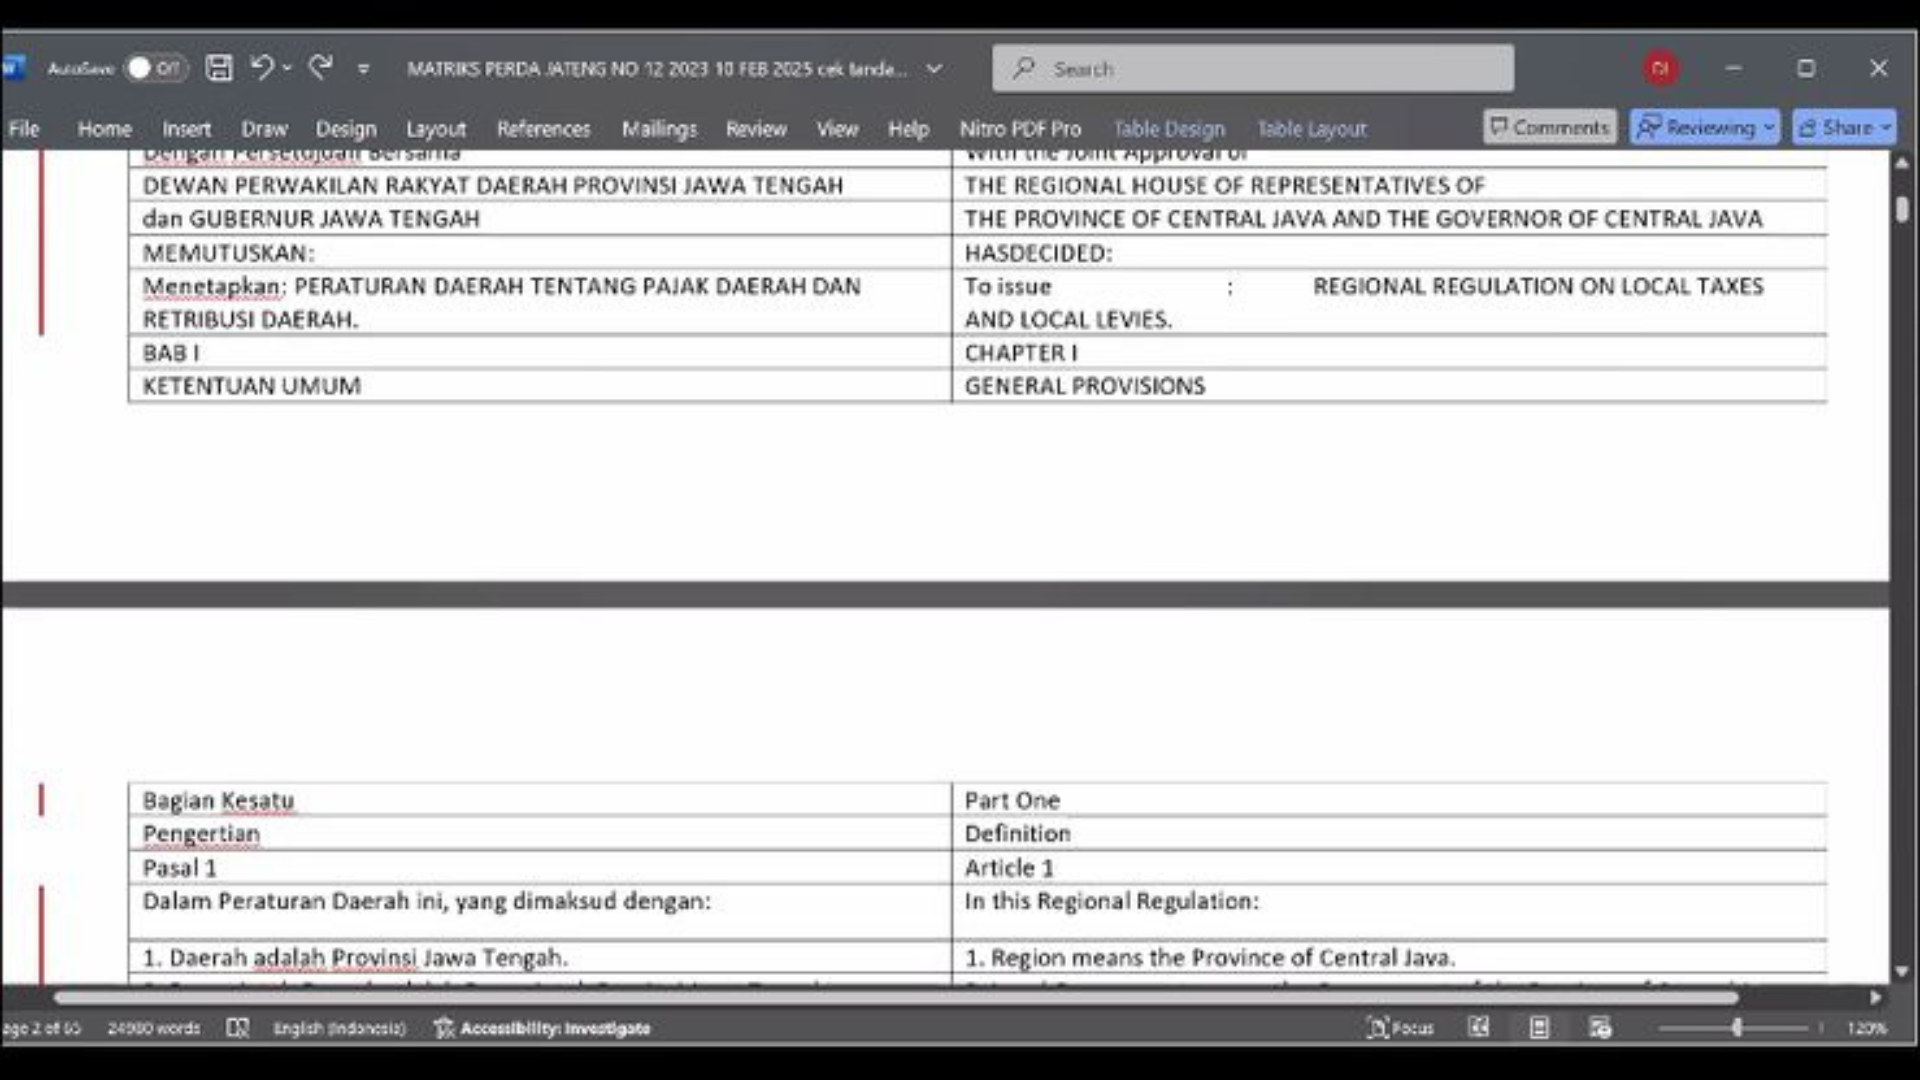Click the vertical scrollbar down arrow
The image size is (1920, 1080).
[1901, 971]
